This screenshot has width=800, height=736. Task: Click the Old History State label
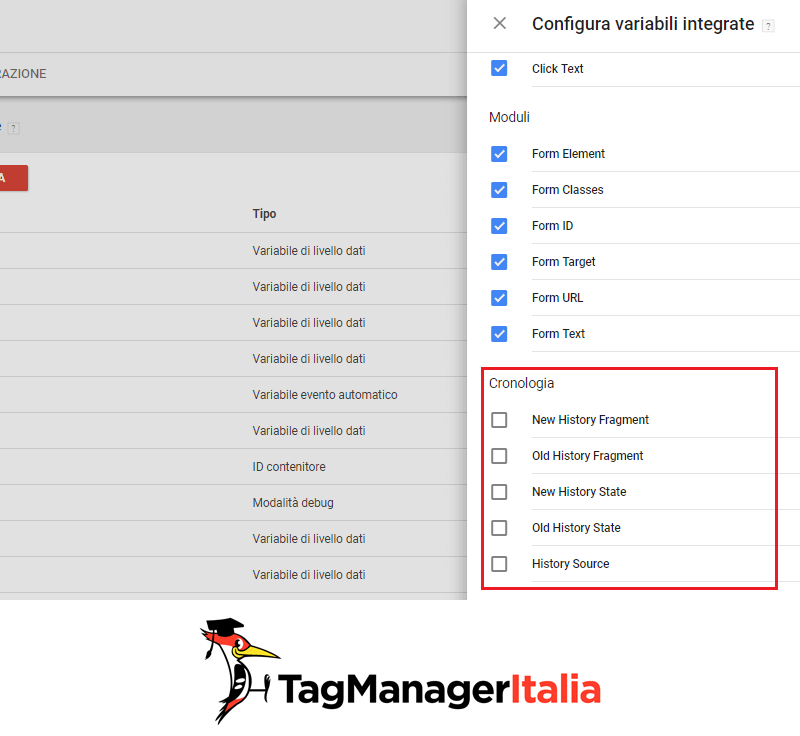coord(576,528)
